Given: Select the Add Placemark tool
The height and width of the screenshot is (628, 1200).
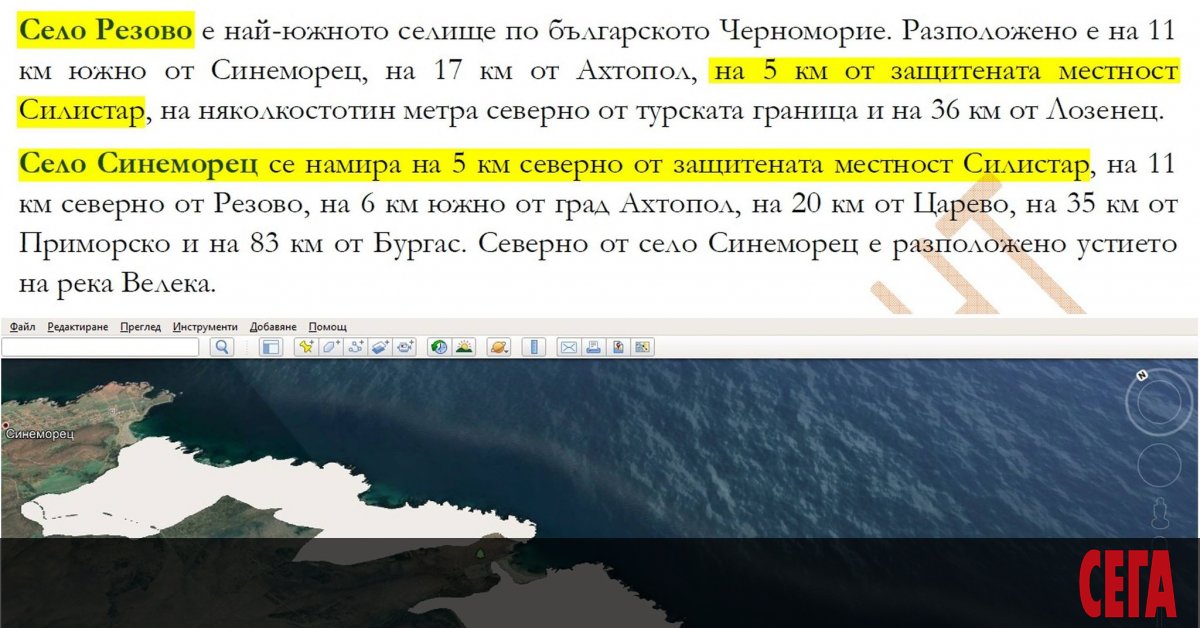Looking at the screenshot, I should [x=305, y=347].
